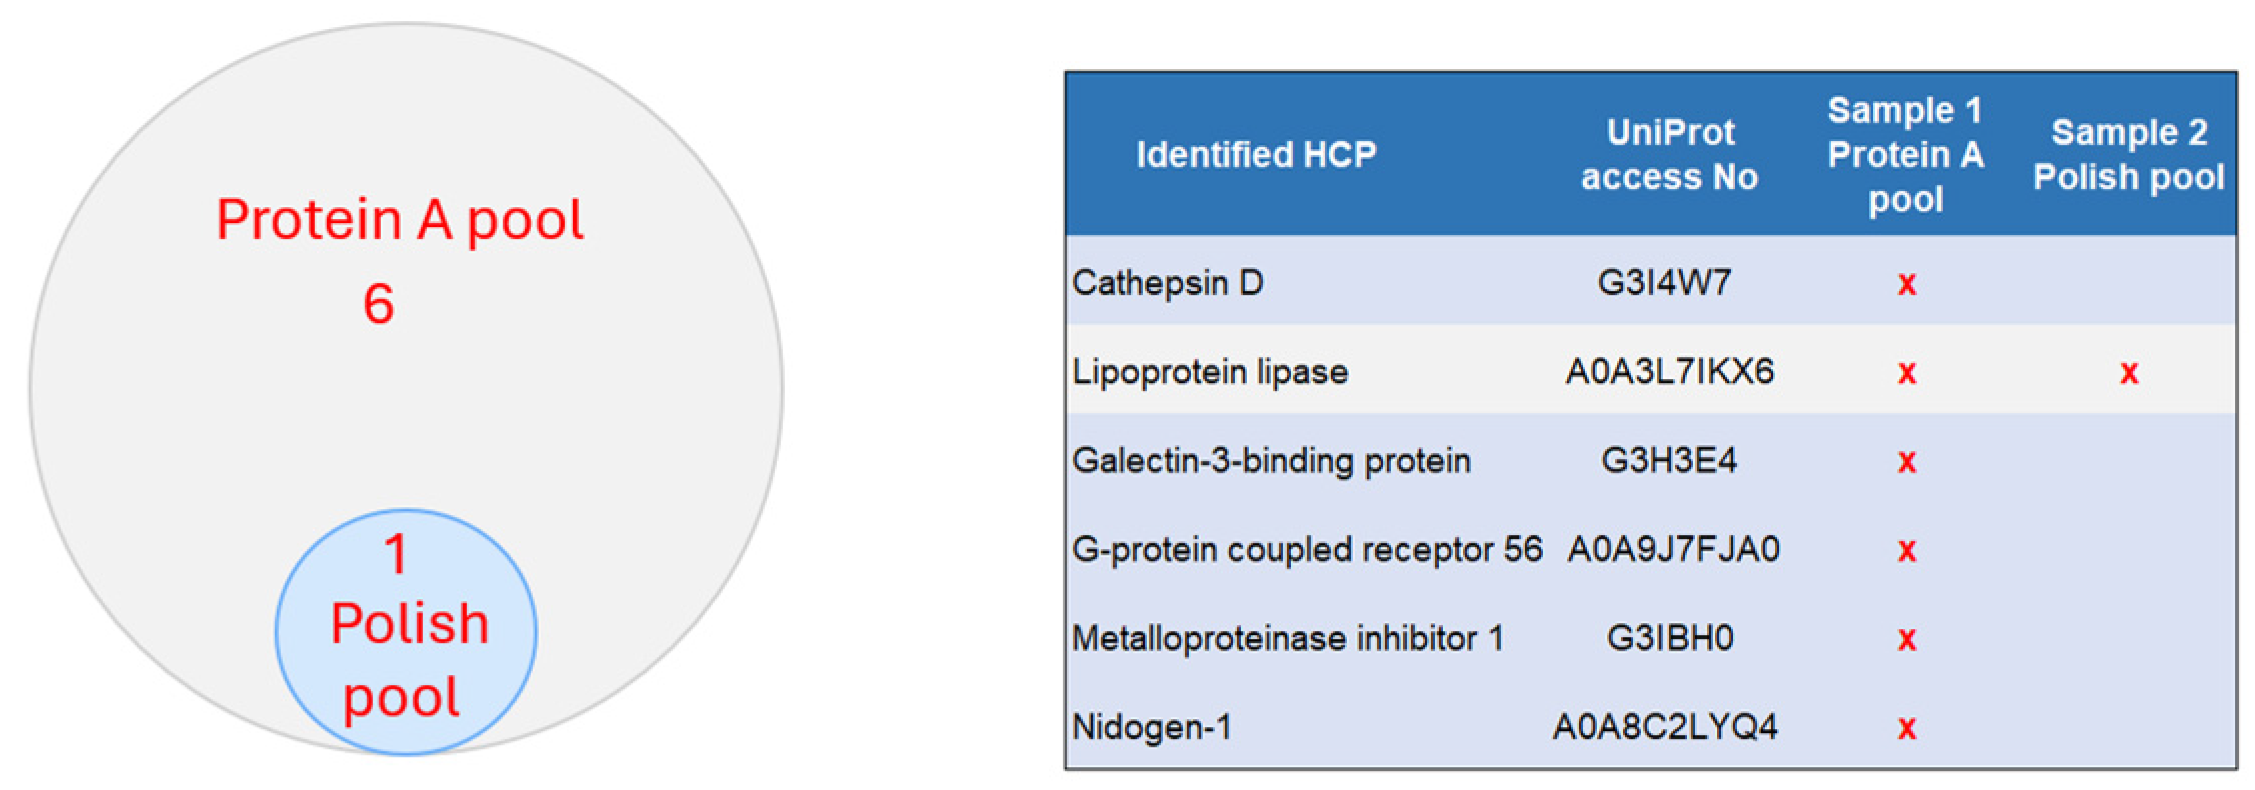The height and width of the screenshot is (790, 2255).
Task: Click Lipoprotein lipase's Protein A pool x mark
Action: (1906, 373)
